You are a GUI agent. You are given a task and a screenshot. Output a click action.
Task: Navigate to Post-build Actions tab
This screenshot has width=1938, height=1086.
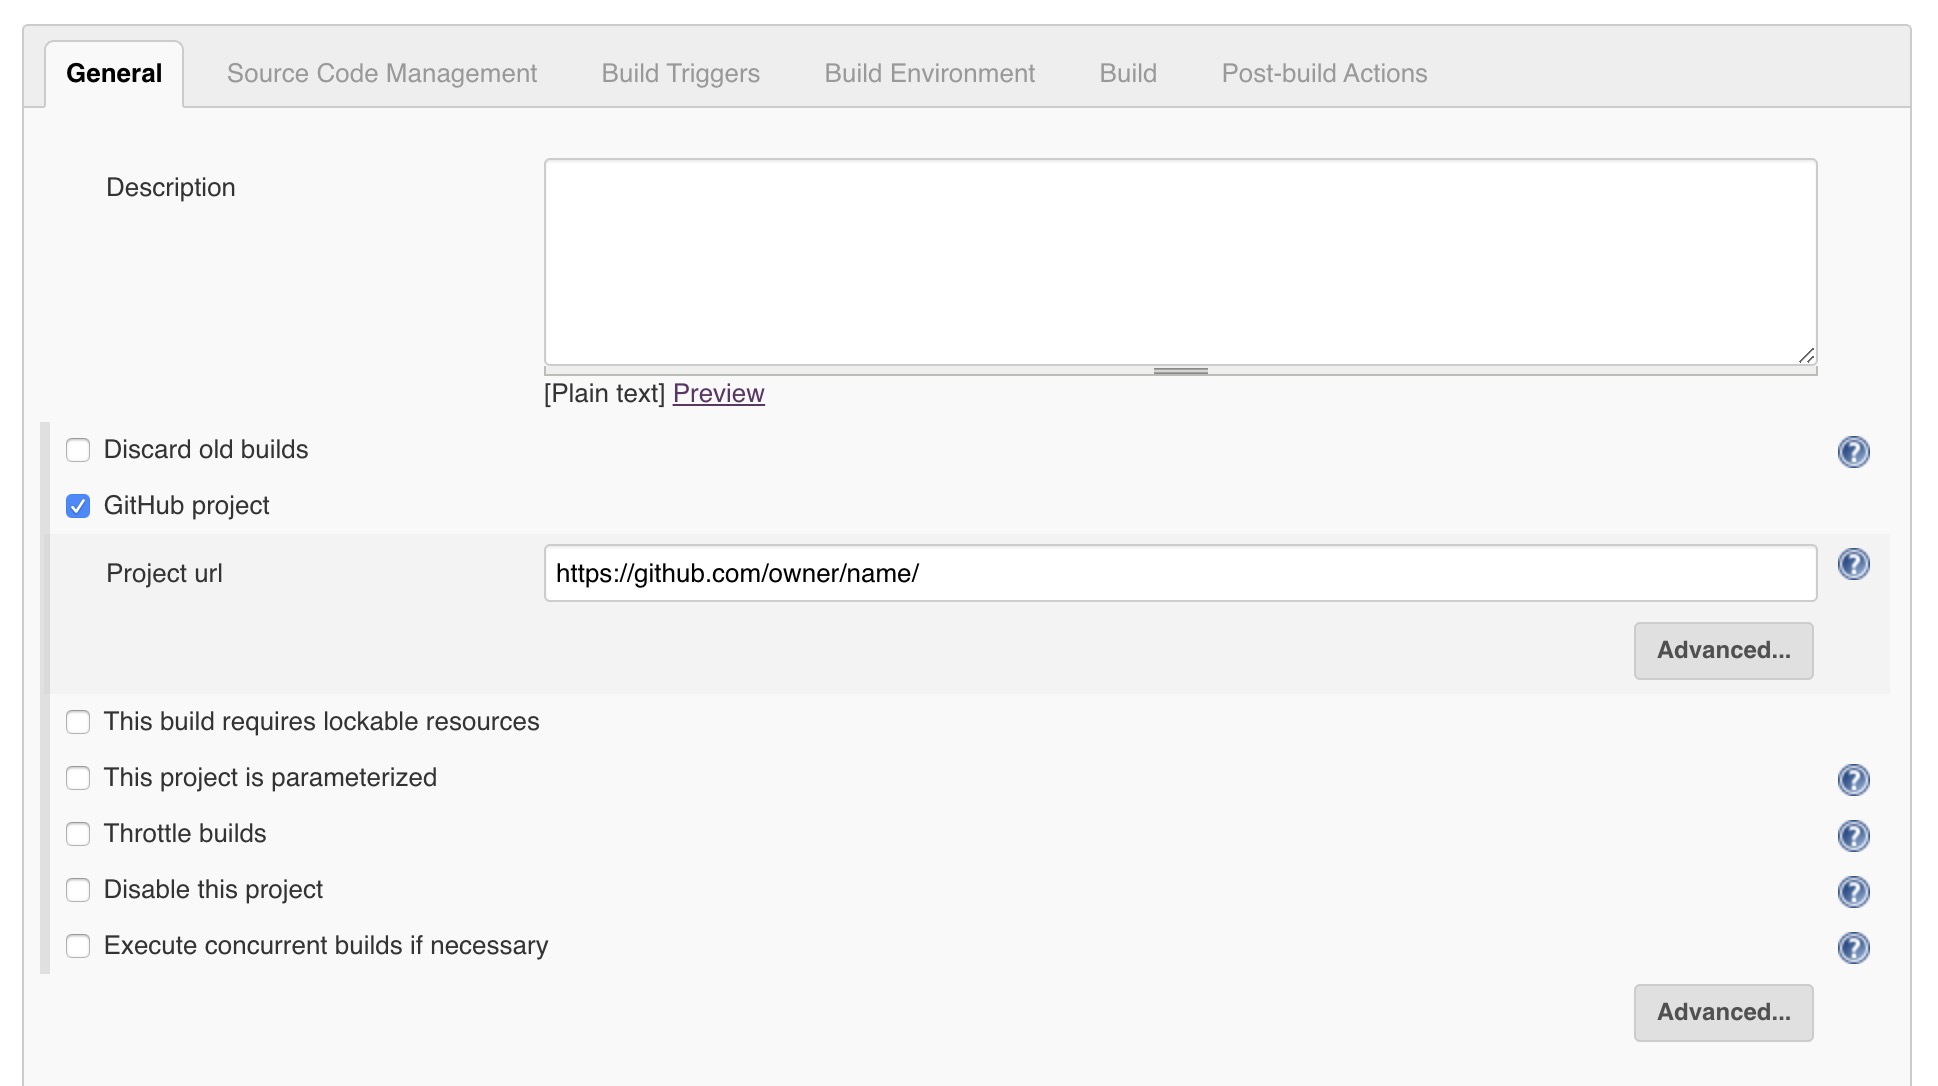click(1323, 73)
